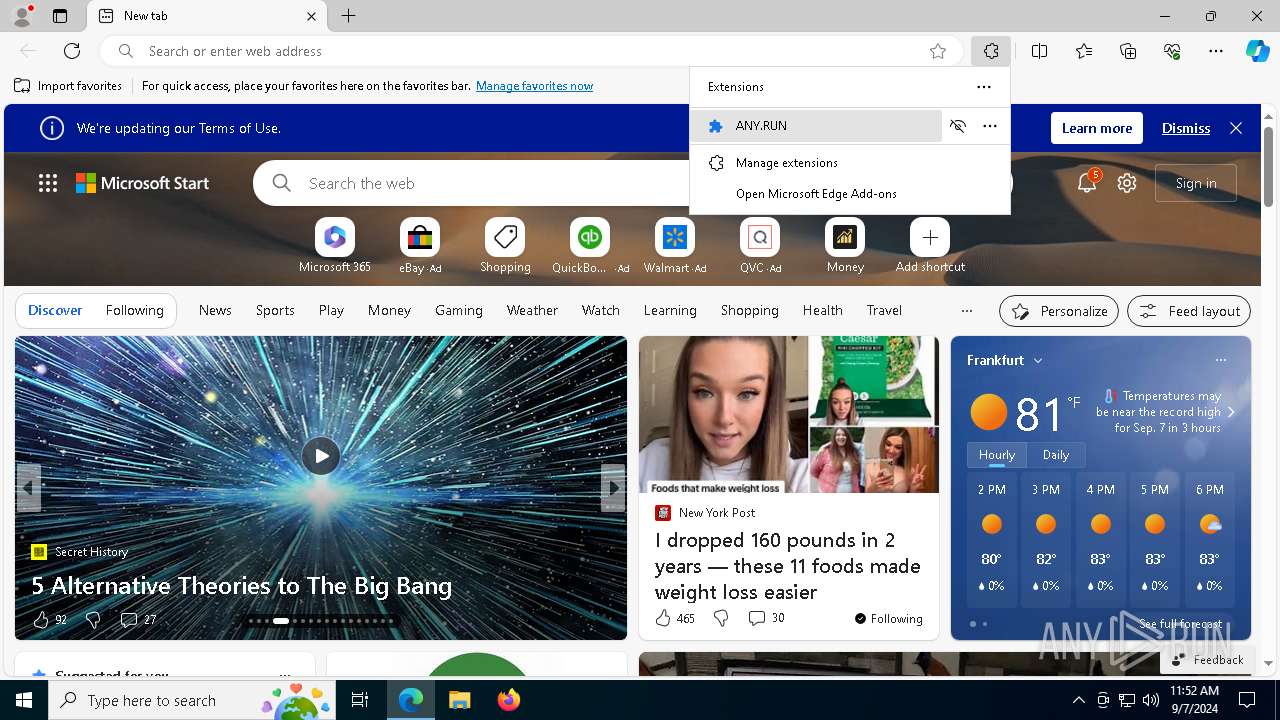
Task: Open the News category tab
Action: (215, 311)
